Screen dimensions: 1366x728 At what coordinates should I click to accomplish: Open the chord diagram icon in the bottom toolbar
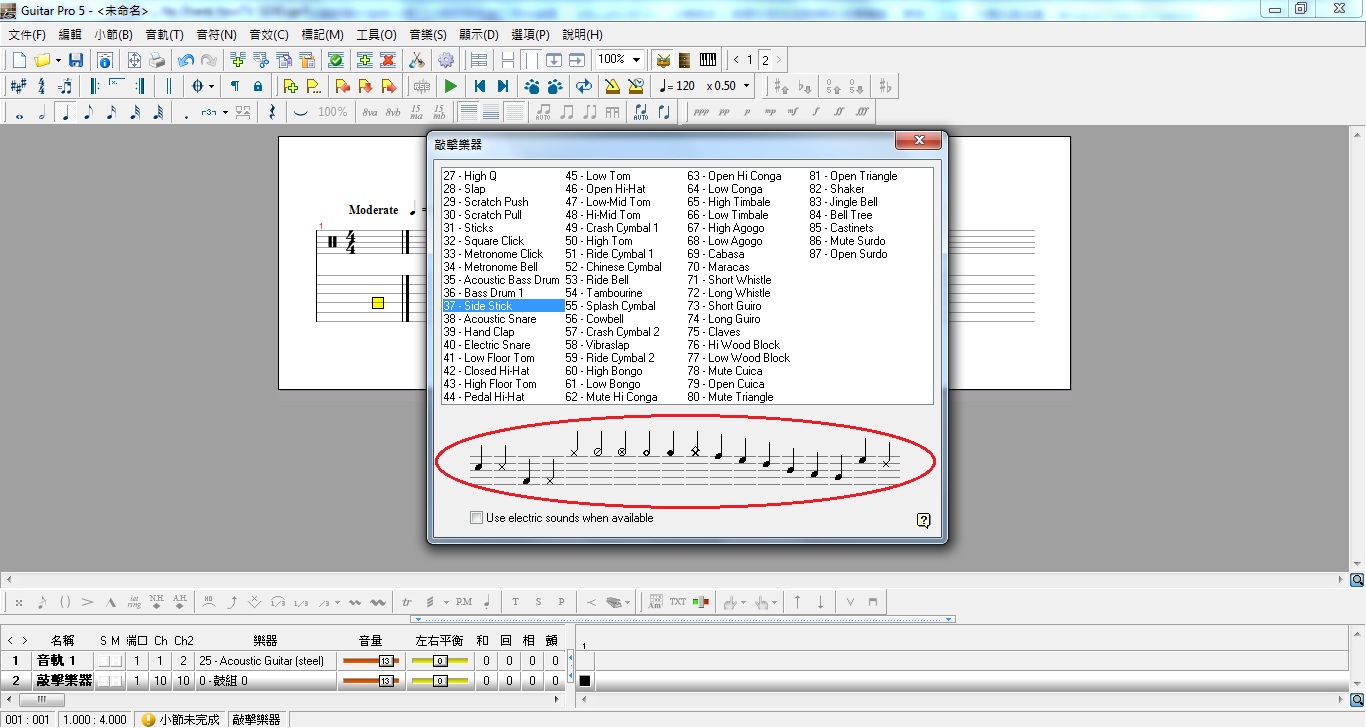point(655,602)
